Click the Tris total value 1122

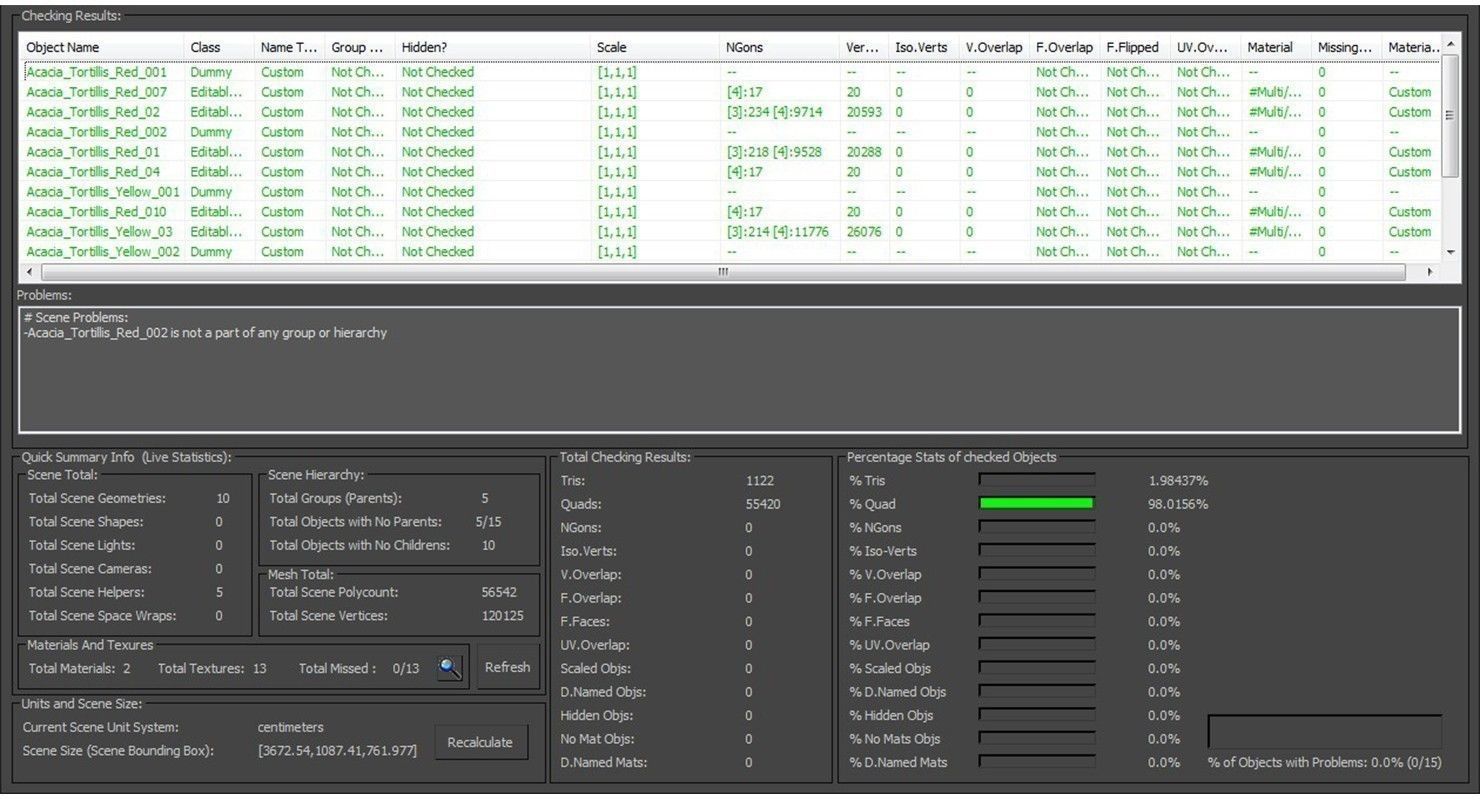(x=760, y=481)
